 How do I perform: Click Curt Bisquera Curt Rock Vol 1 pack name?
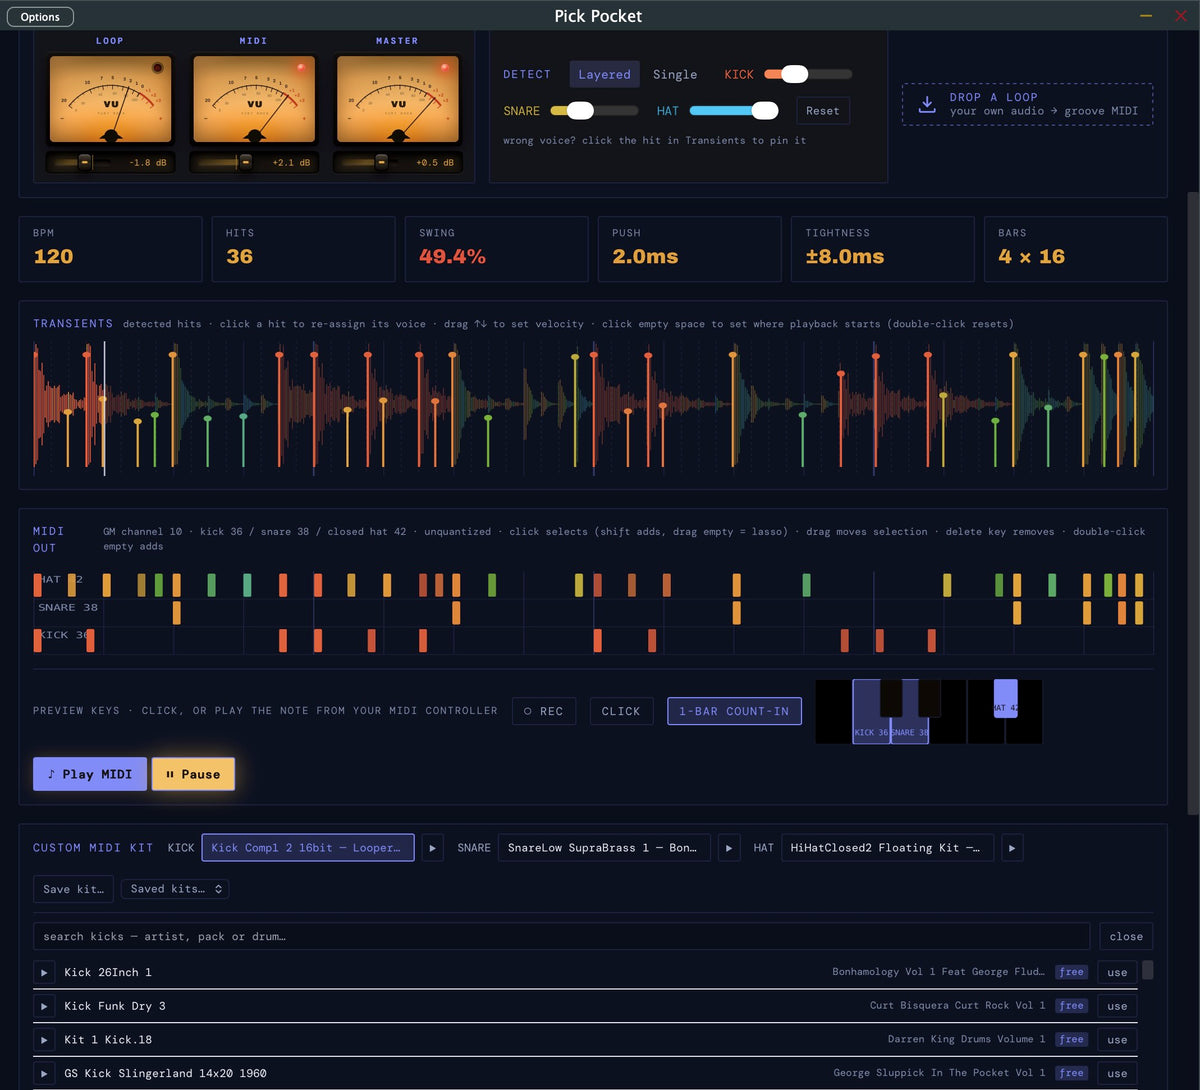tap(957, 1006)
